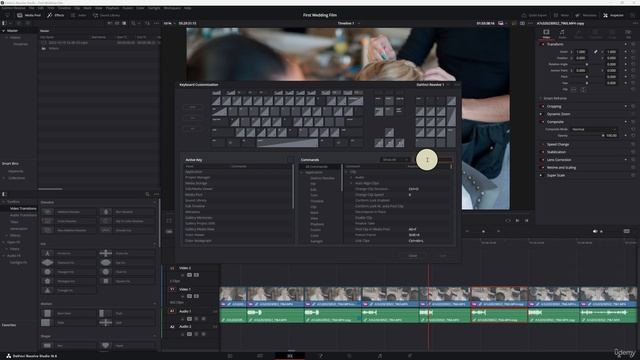
Task: Open the Mixer panel
Action: 561,15
